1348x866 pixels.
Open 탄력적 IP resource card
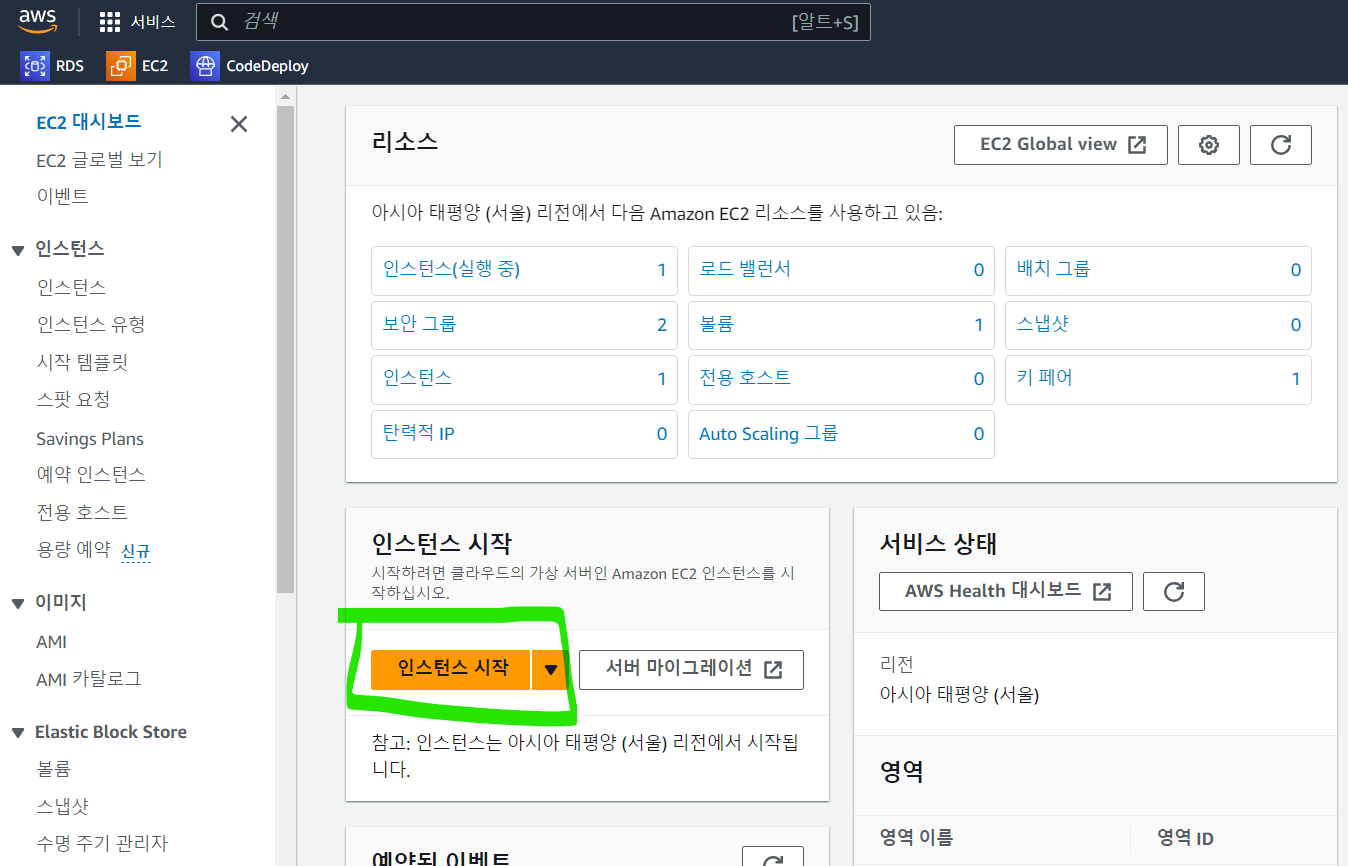point(524,434)
